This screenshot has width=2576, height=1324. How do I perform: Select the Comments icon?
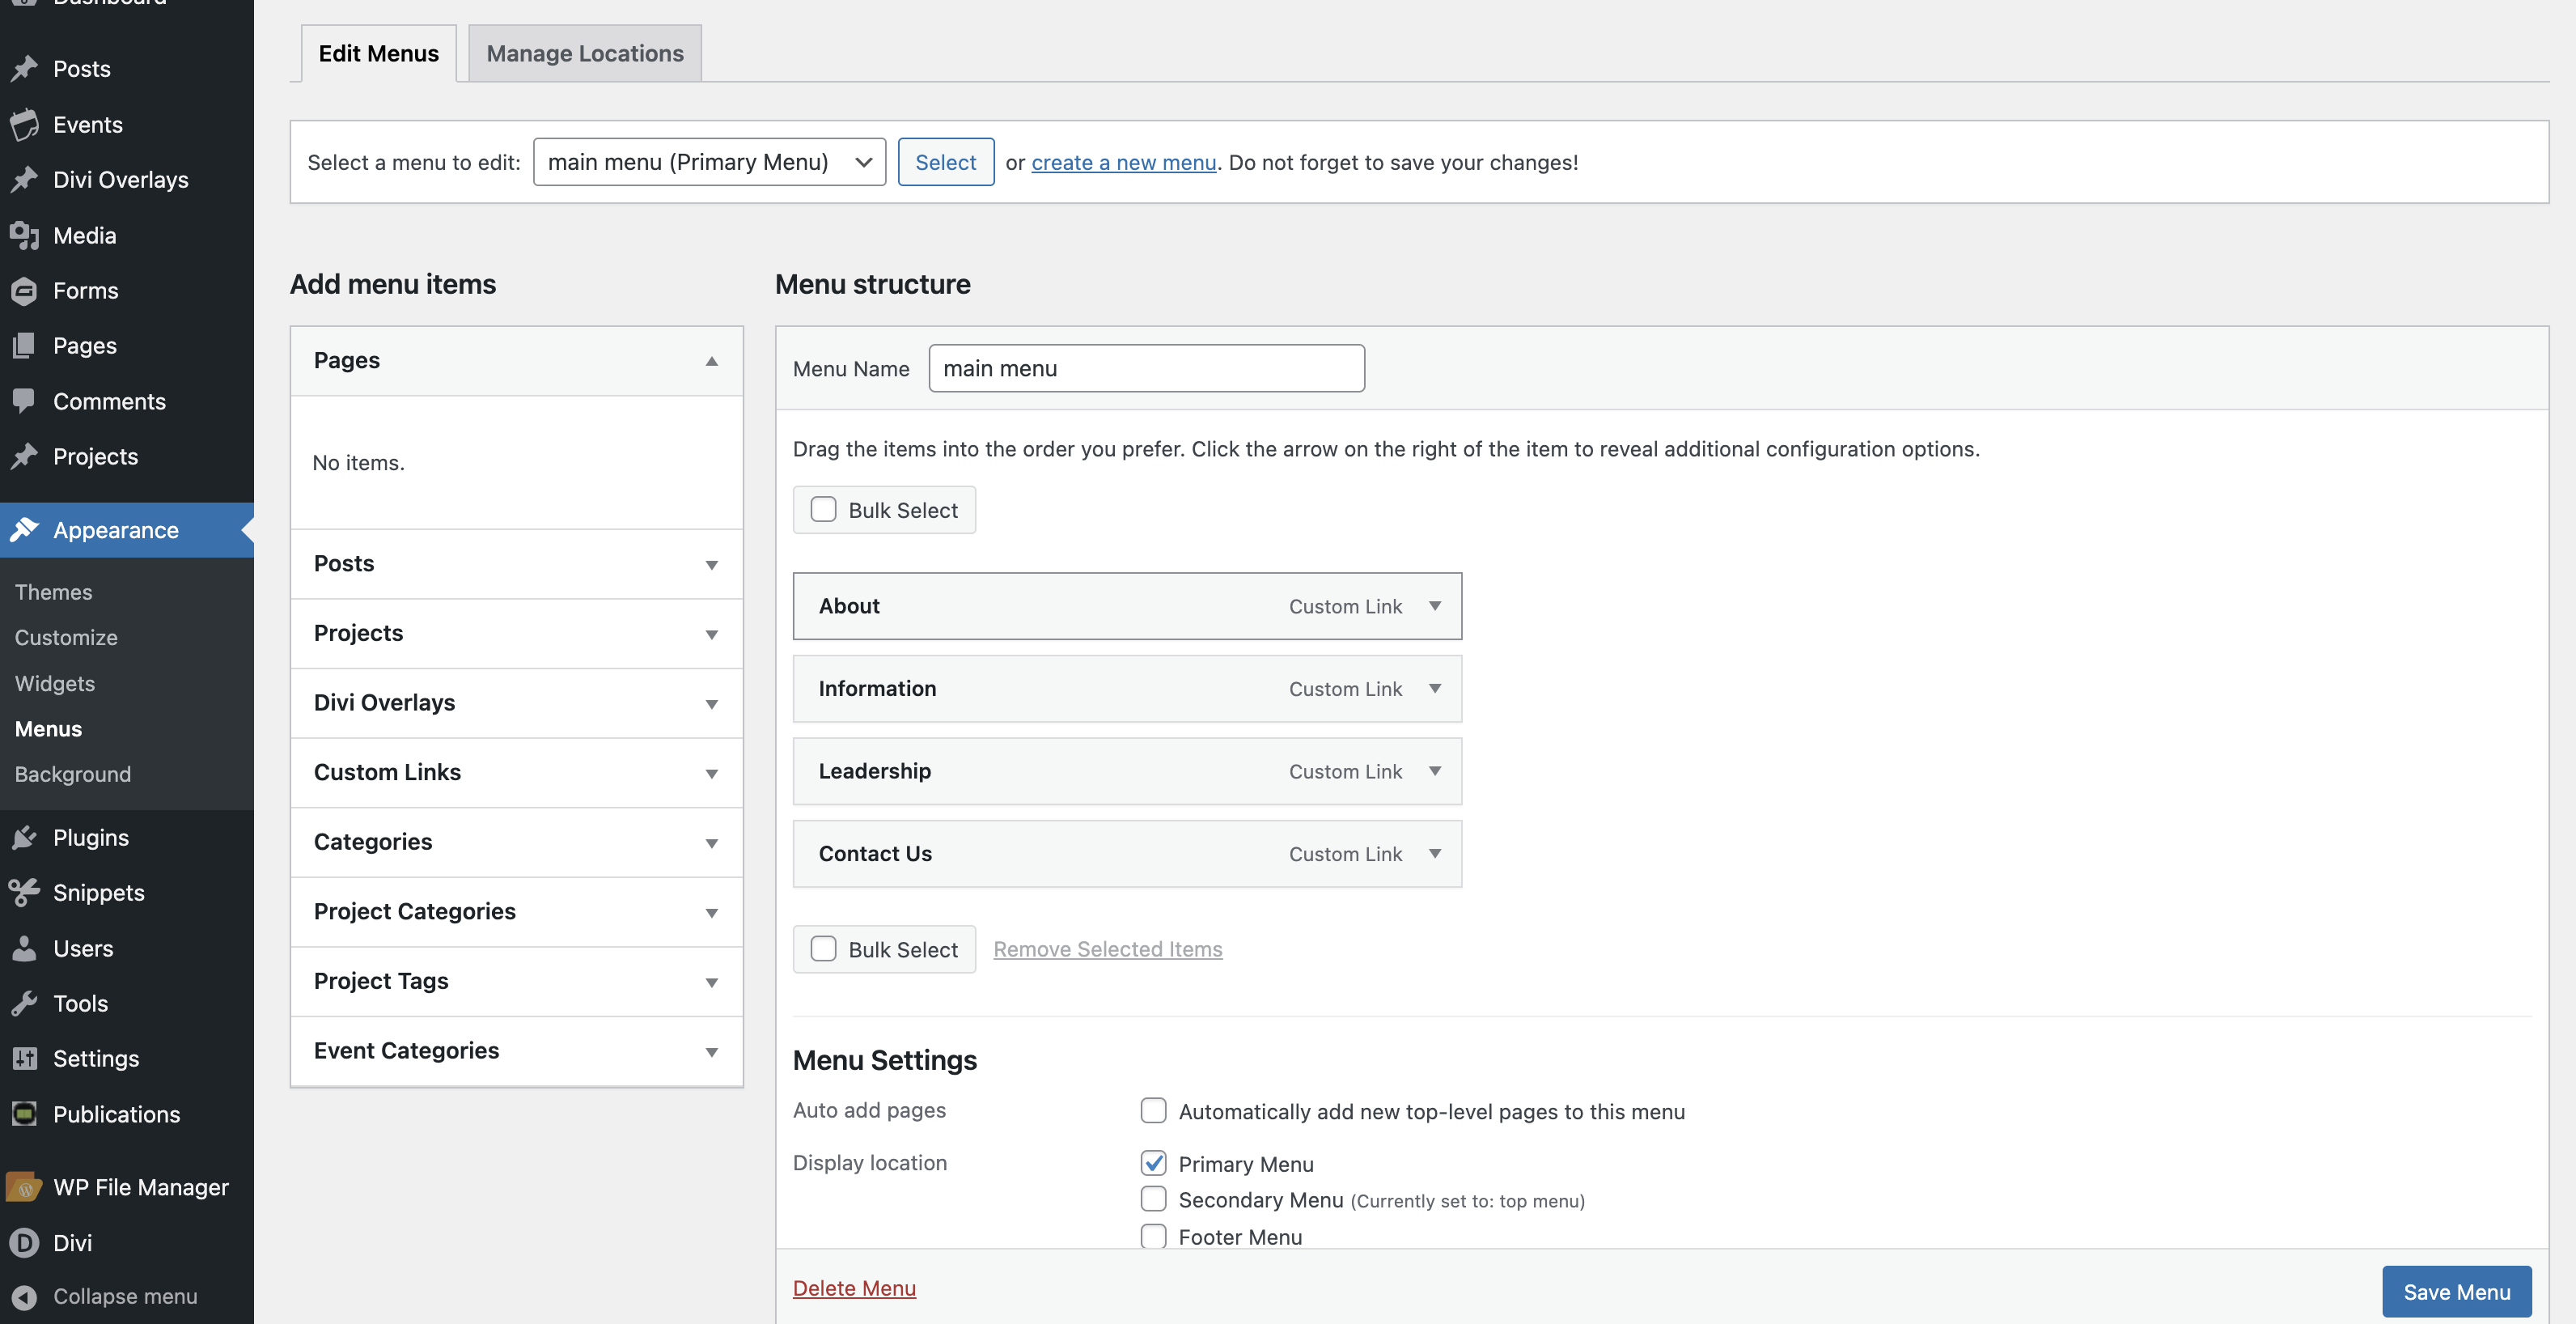(27, 401)
